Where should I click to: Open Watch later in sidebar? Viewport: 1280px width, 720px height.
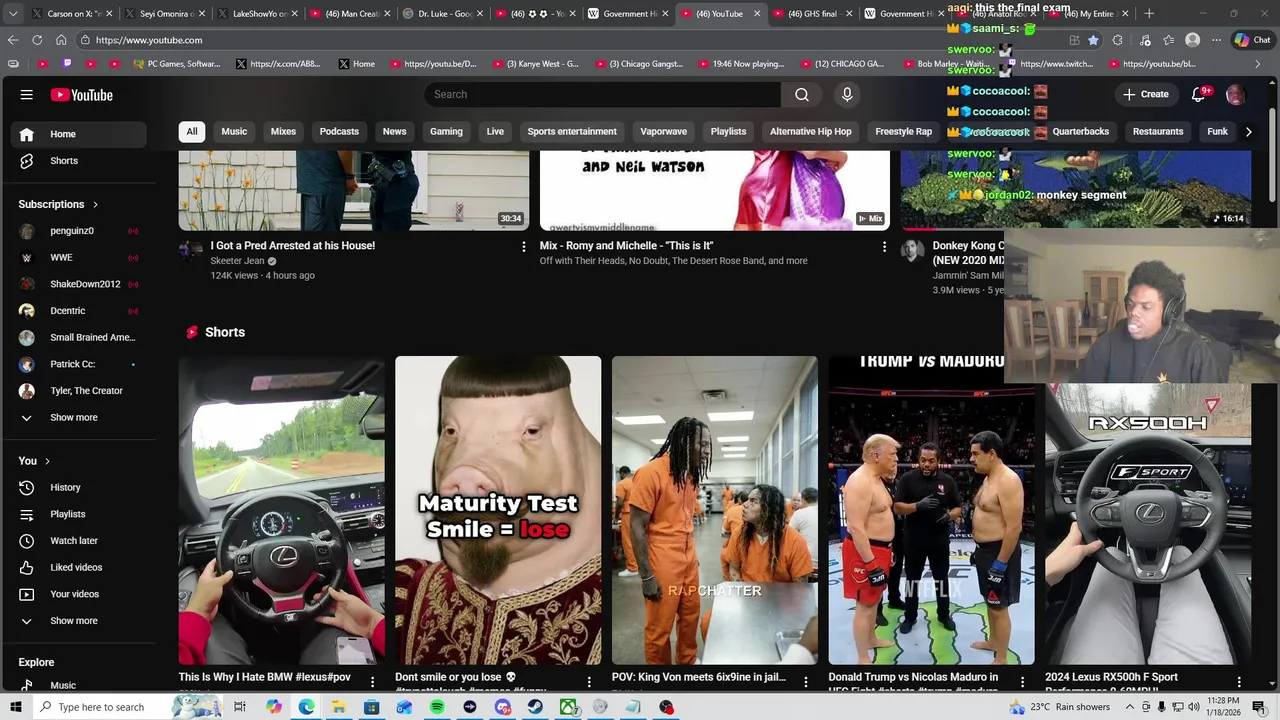click(x=79, y=541)
